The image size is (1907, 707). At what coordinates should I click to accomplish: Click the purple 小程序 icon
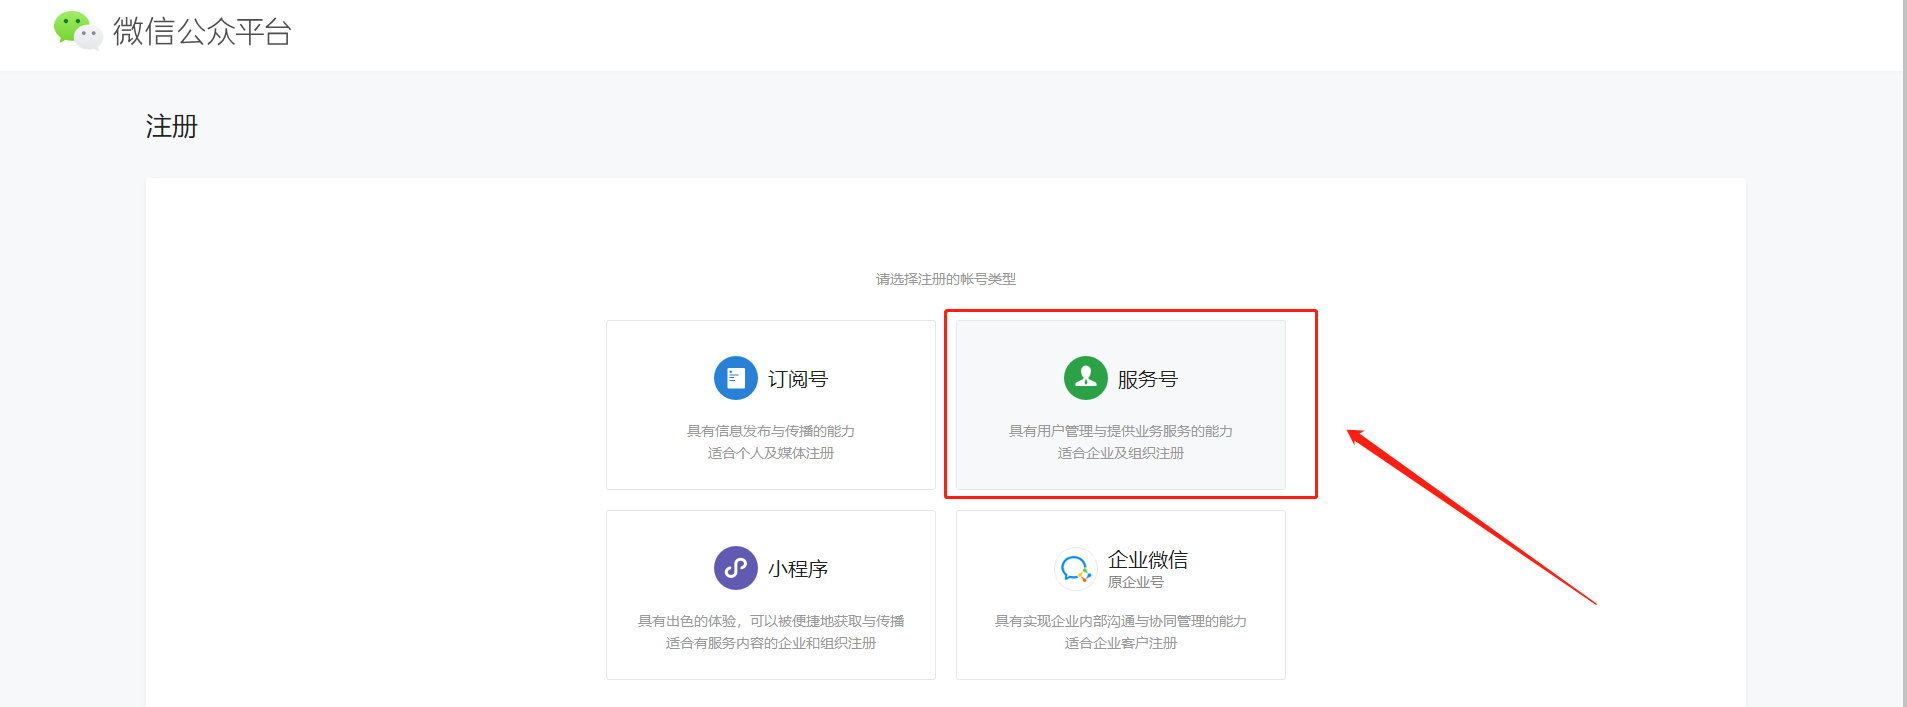736,568
